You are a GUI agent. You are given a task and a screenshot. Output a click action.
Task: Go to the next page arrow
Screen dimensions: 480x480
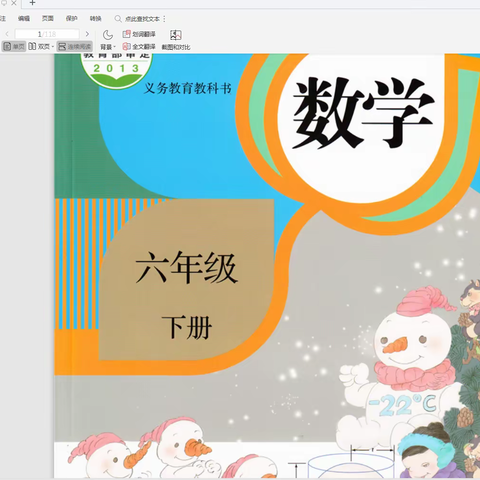tap(87, 34)
